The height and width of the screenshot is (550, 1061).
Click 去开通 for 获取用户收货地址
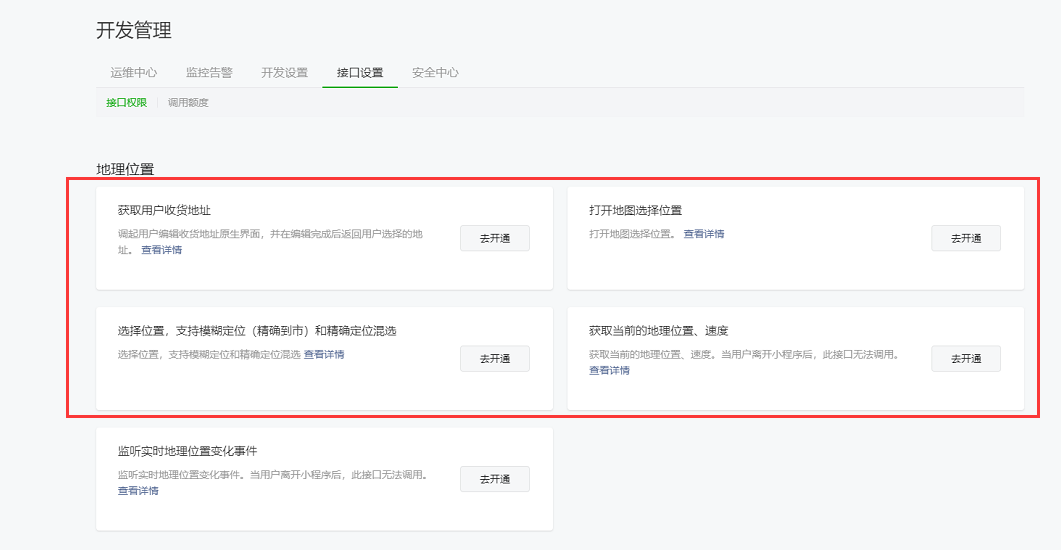494,238
